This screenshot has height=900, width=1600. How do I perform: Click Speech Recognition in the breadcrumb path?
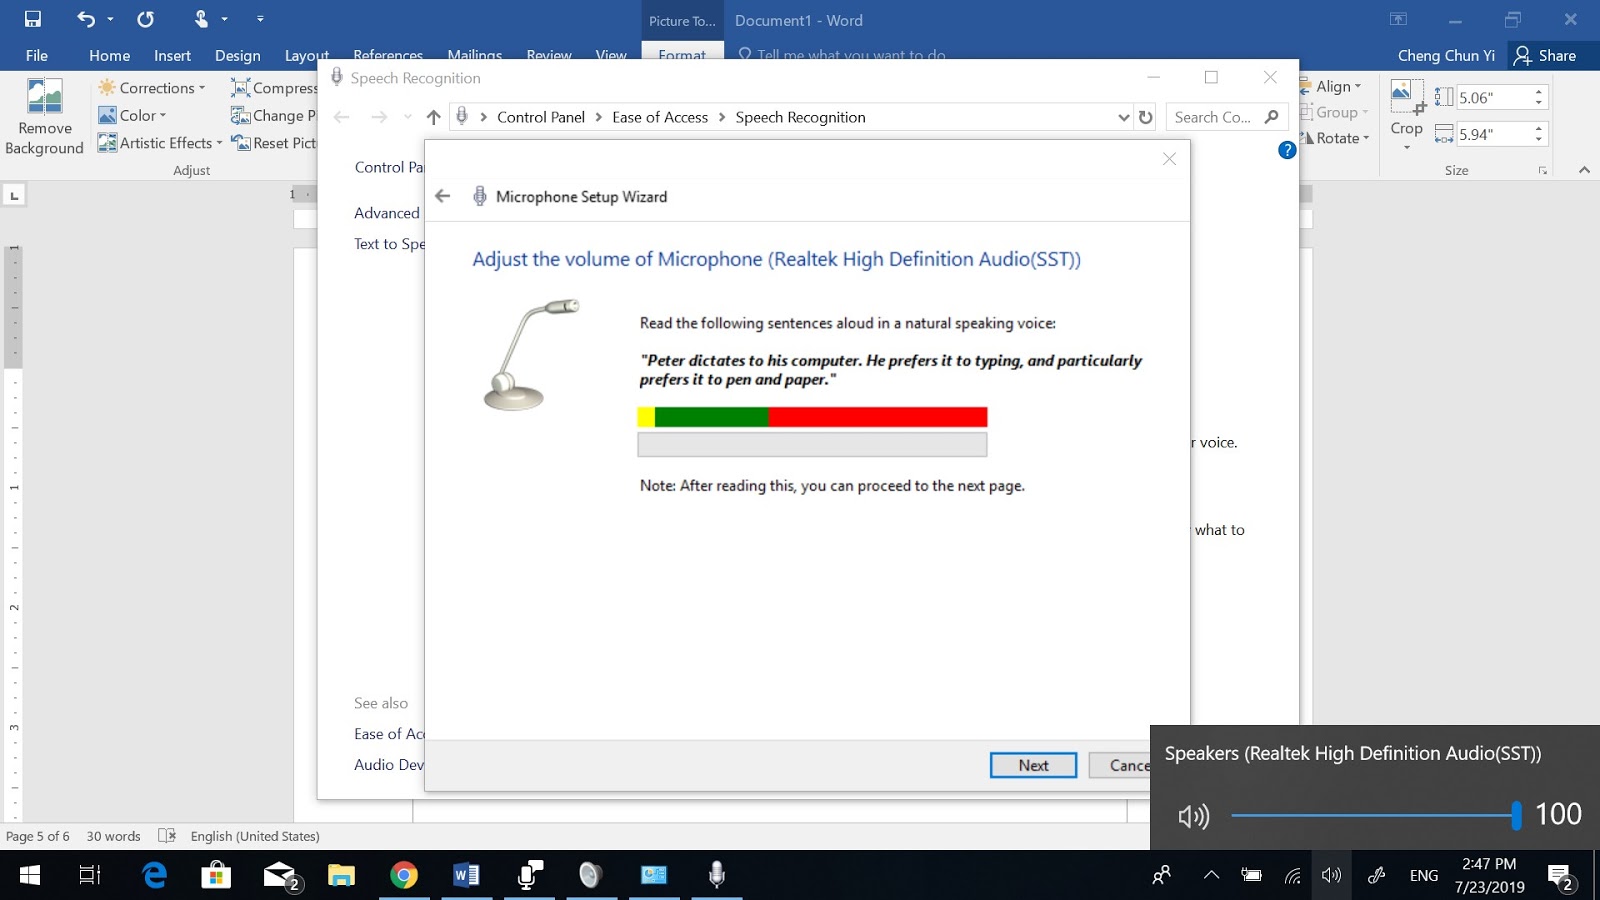point(801,117)
